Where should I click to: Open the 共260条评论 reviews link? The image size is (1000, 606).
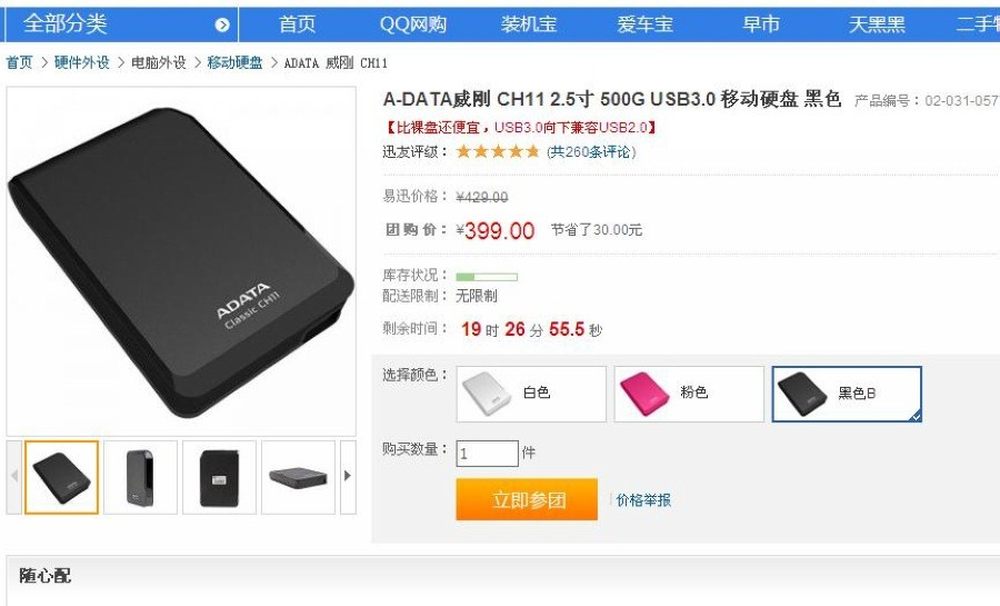(591, 152)
